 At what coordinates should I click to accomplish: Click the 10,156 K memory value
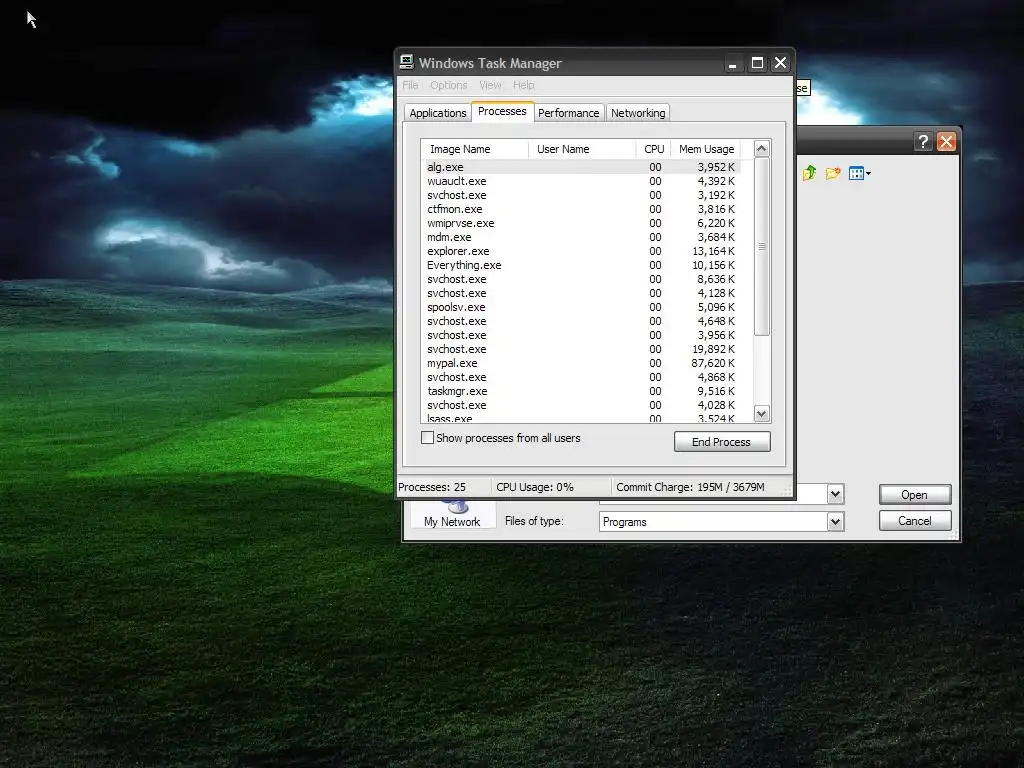point(713,265)
